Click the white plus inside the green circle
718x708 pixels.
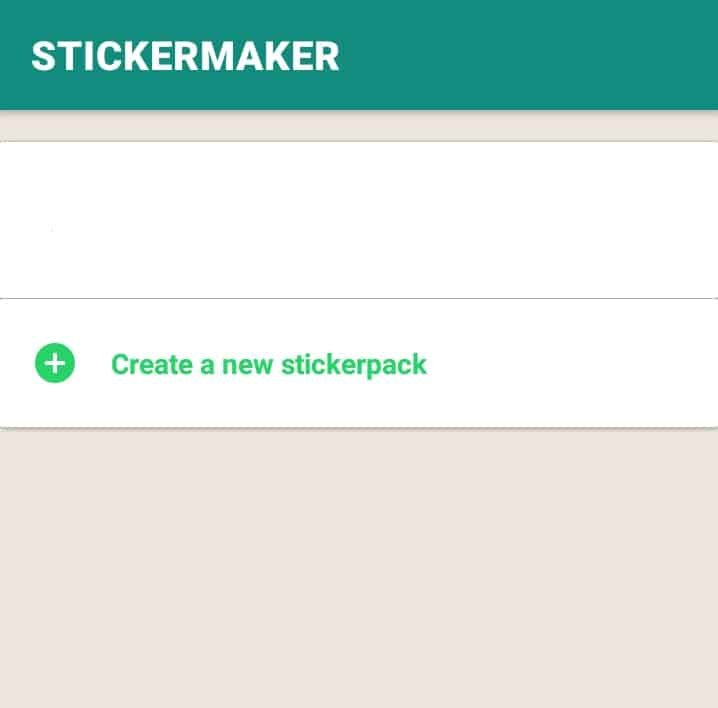(55, 363)
